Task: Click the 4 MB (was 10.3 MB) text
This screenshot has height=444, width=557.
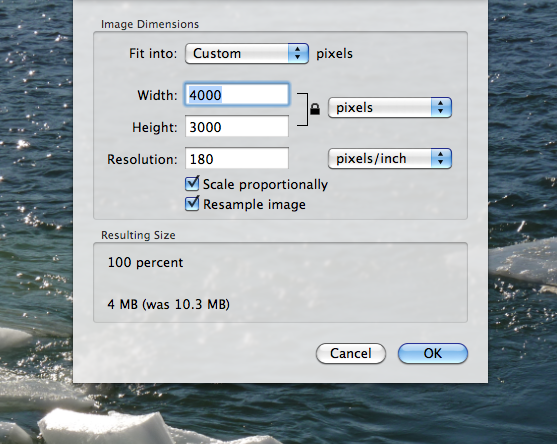Action: pyautogui.click(x=169, y=304)
